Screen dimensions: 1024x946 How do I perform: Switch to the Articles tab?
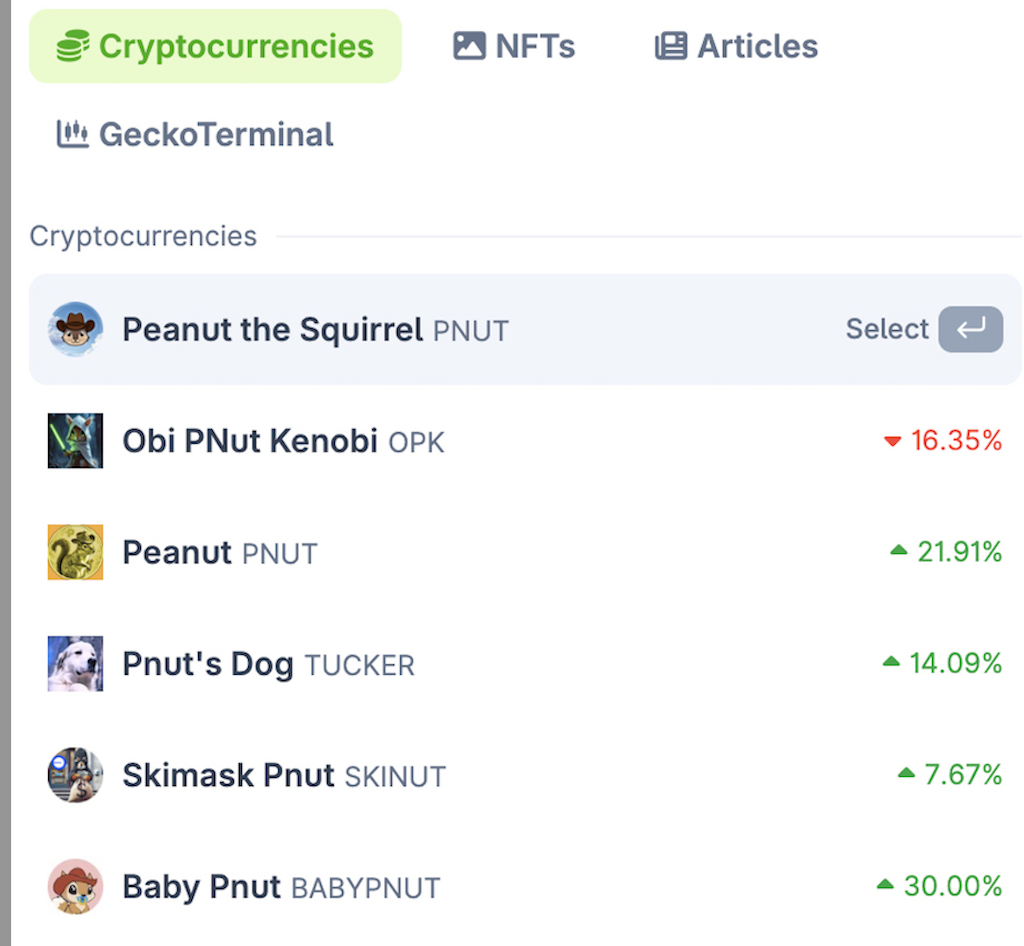[736, 46]
